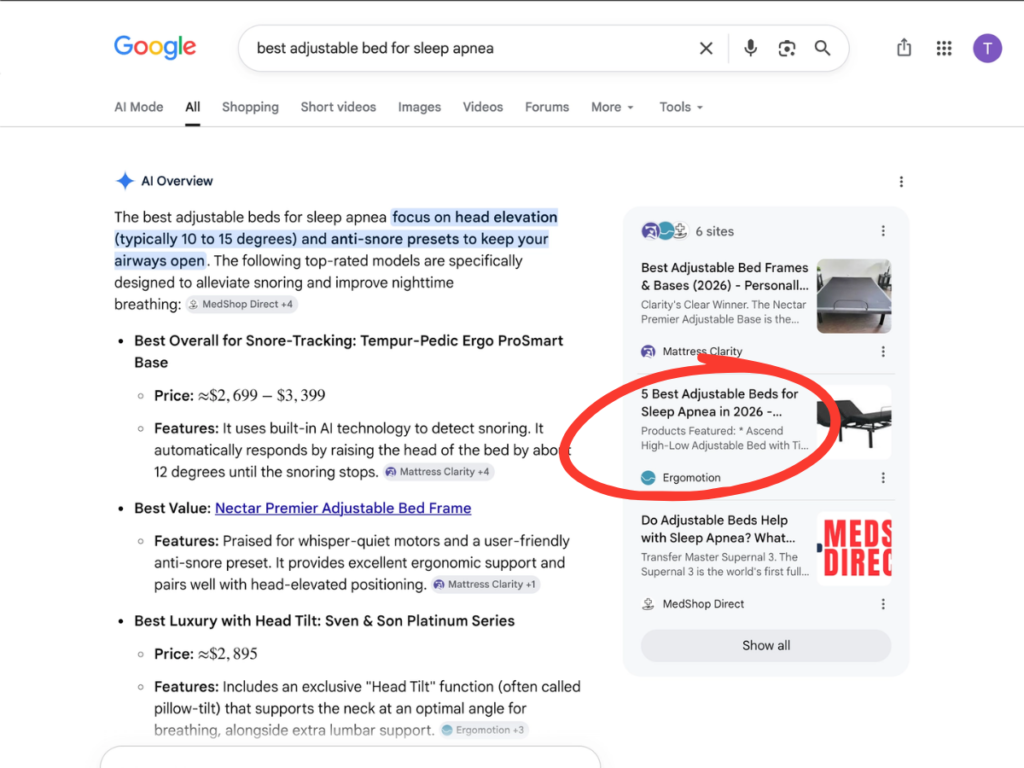Screen dimensions: 1024x768
Task: Open options menu for MedShop Direct source
Action: [x=883, y=604]
